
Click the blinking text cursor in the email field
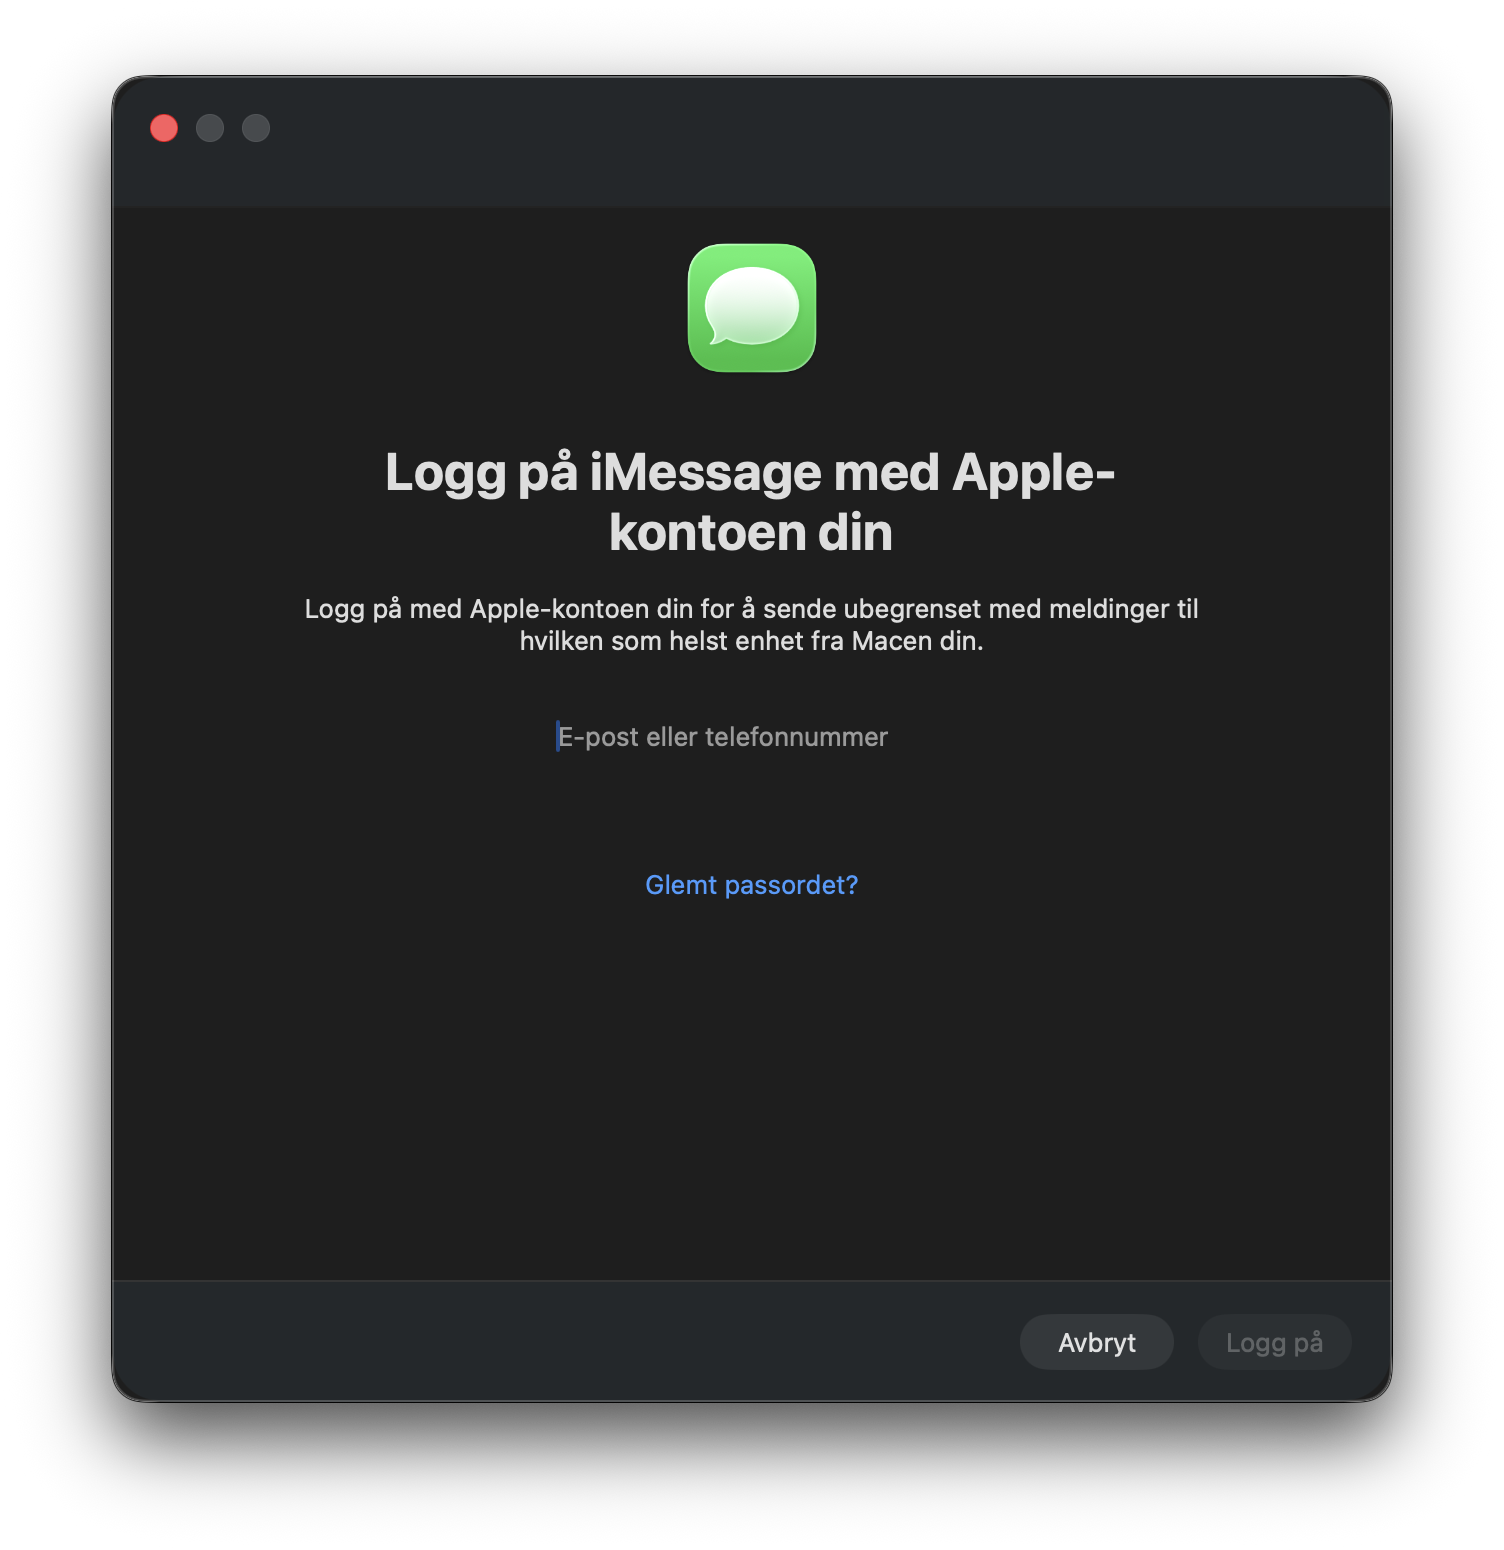coord(558,737)
